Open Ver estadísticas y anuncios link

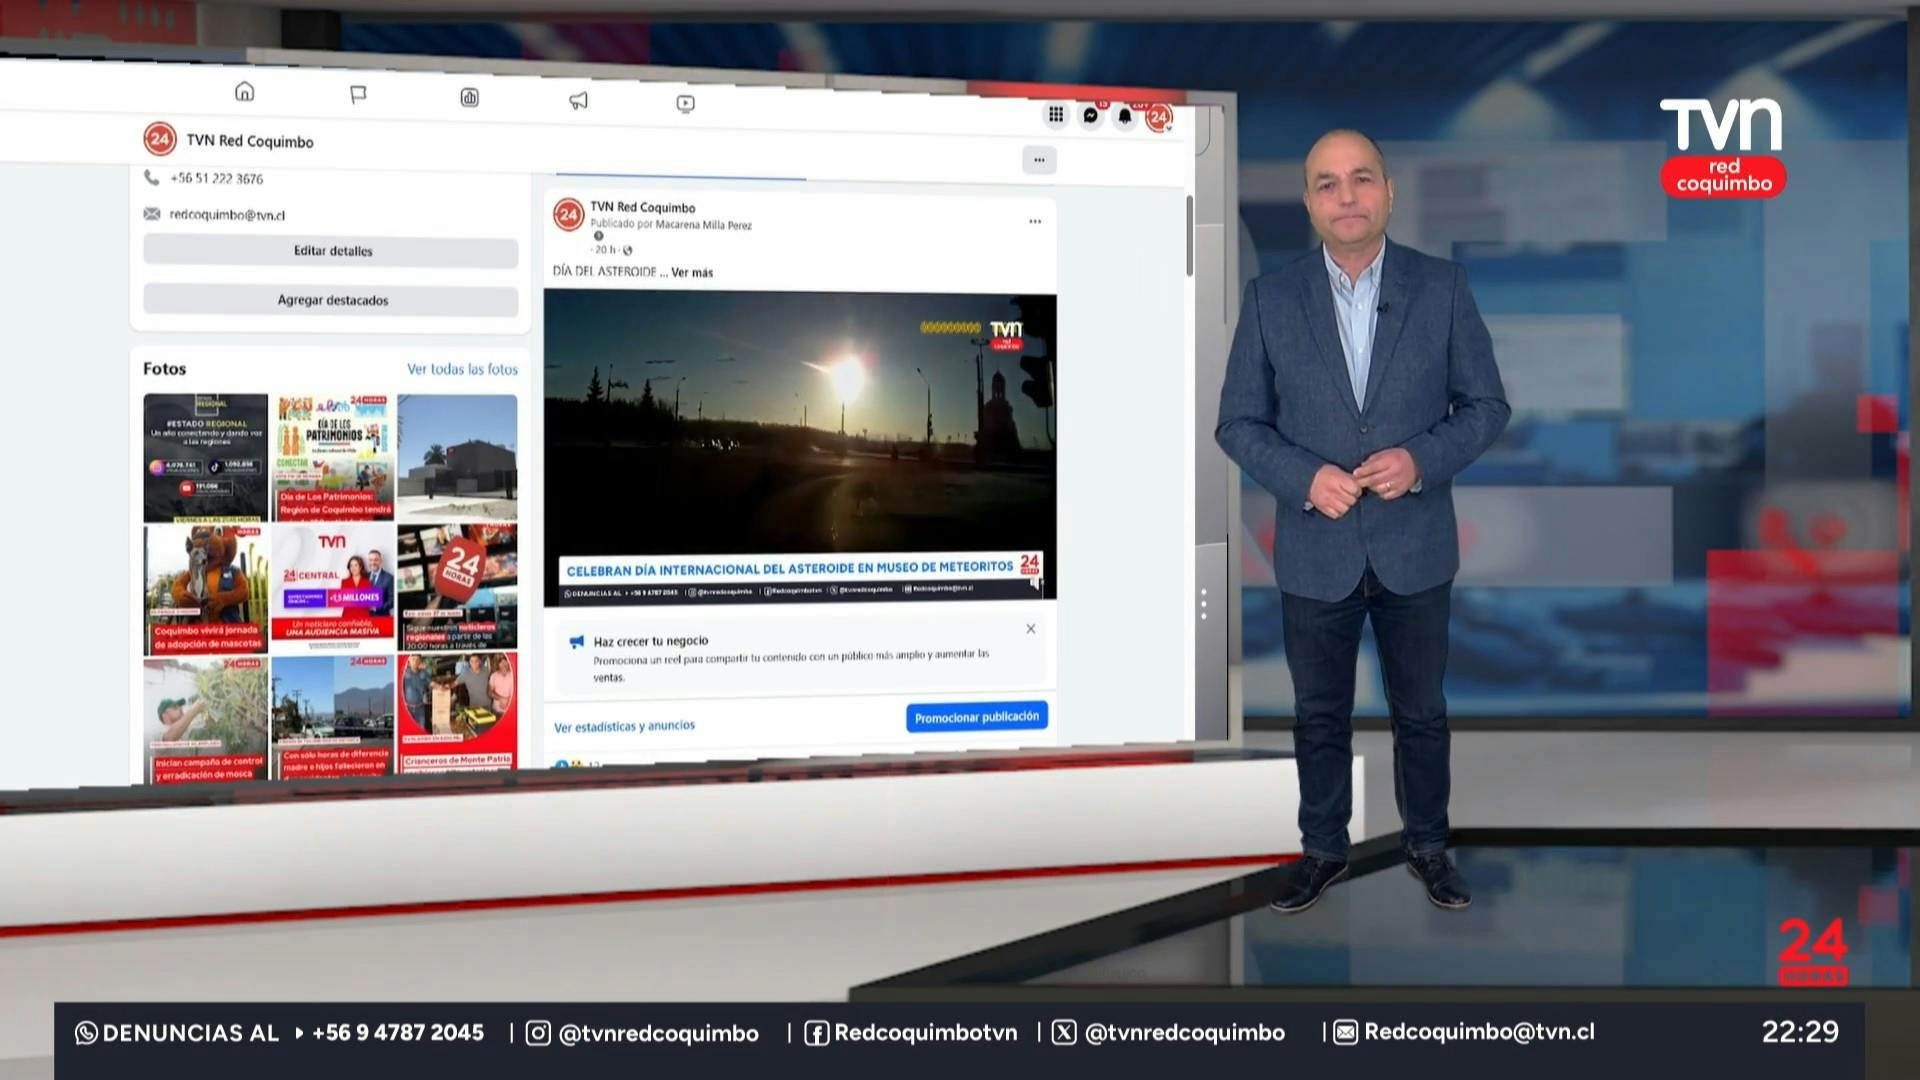[624, 726]
